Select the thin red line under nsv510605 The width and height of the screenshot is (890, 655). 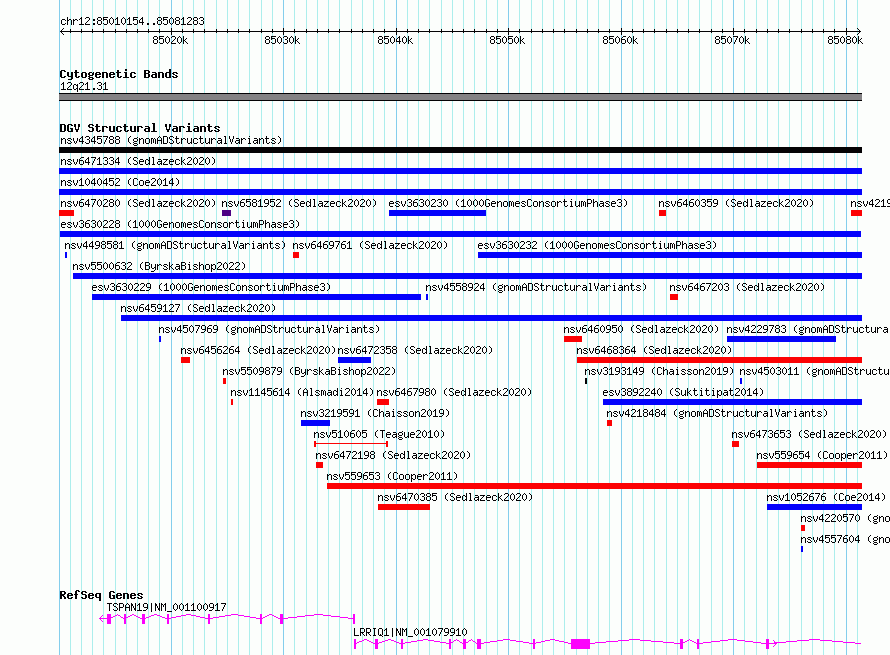[351, 443]
